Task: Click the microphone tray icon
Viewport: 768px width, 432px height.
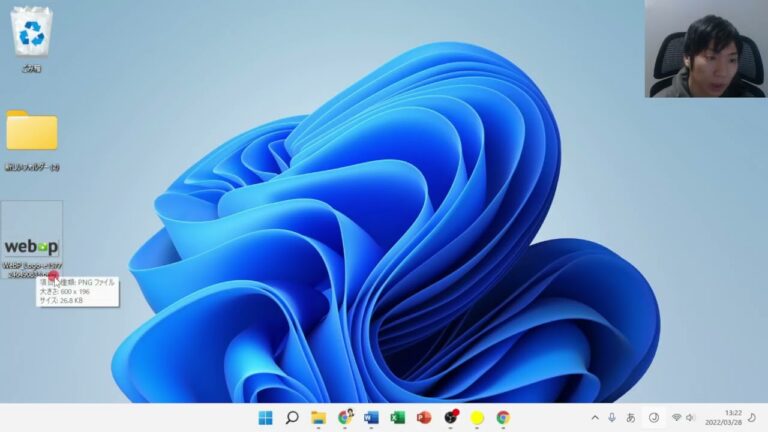Action: point(612,417)
